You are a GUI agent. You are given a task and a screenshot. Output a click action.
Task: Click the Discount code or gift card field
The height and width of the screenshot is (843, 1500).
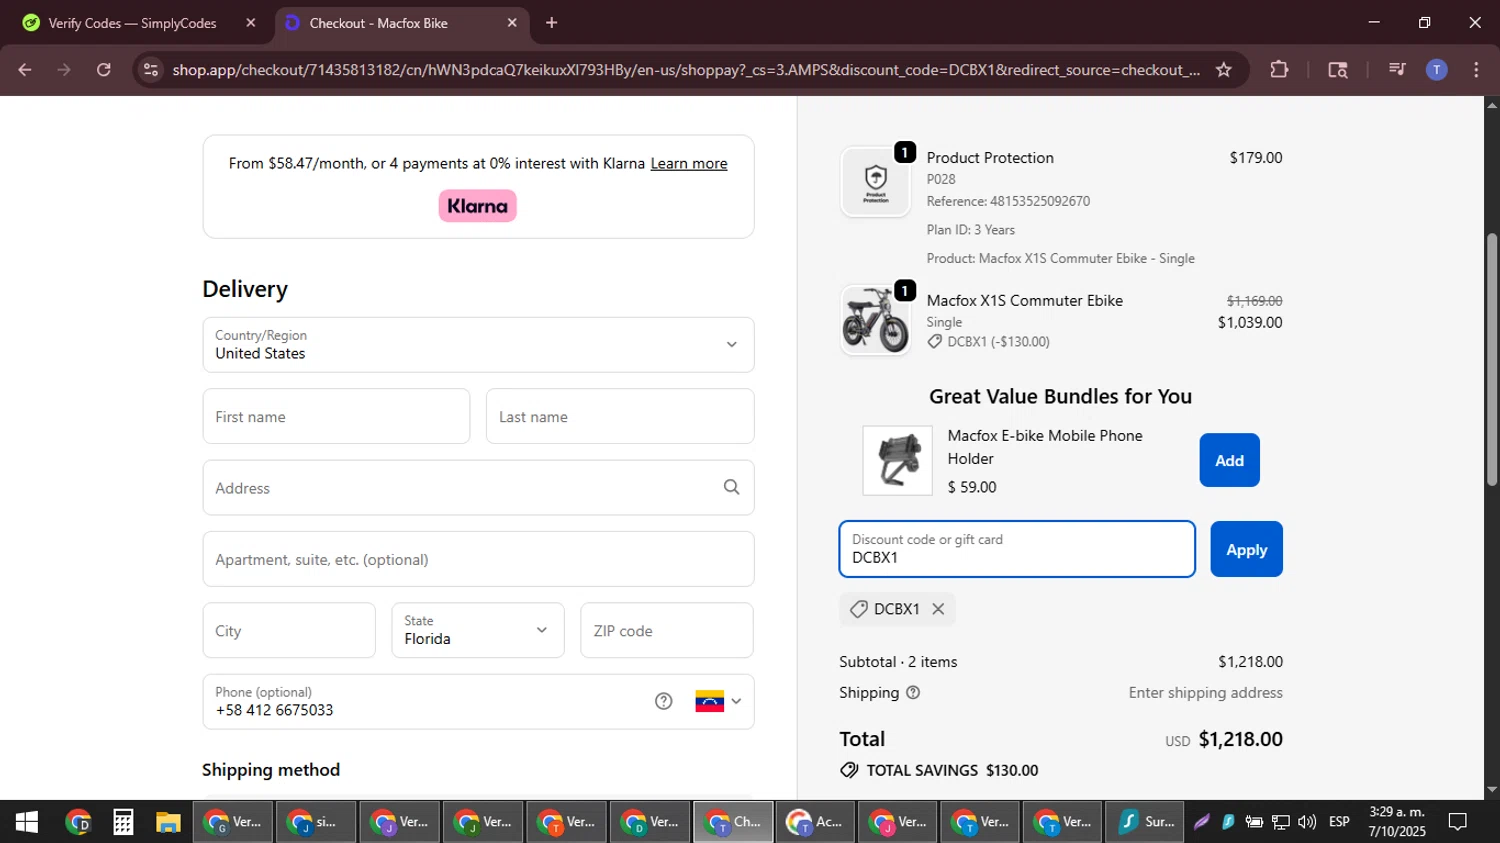(x=1017, y=549)
